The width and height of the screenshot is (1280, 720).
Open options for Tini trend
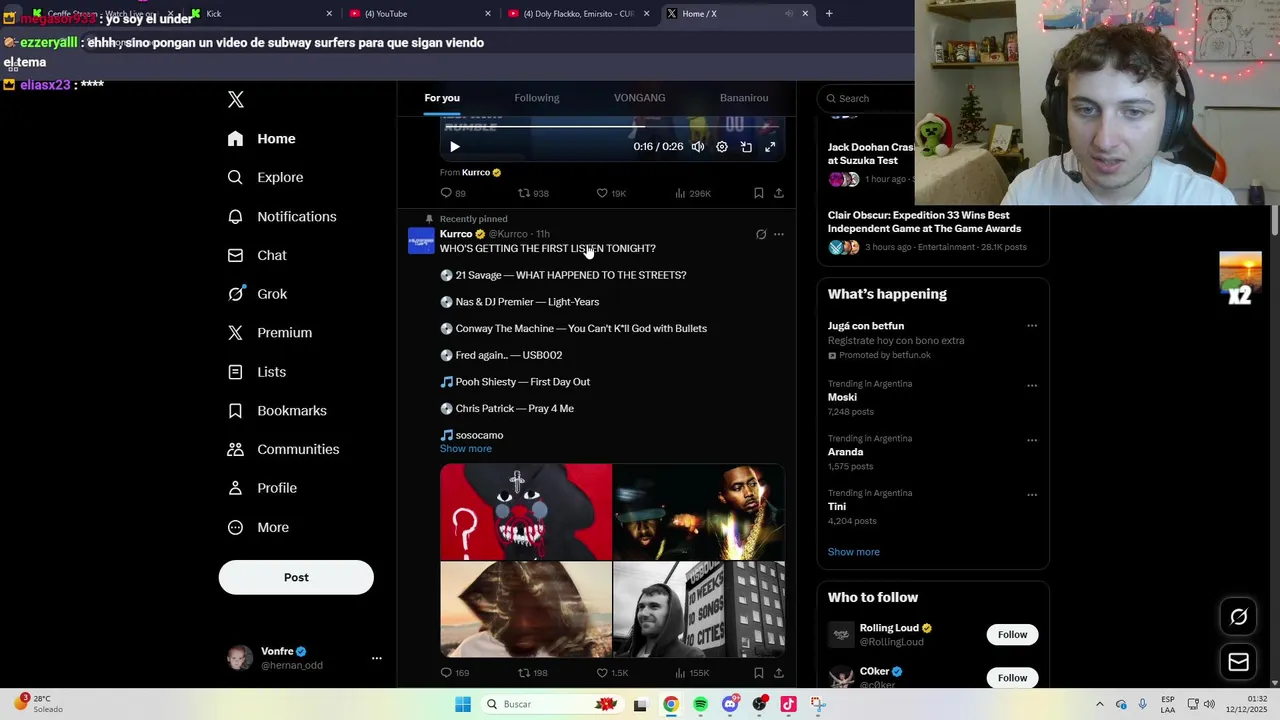pos(1032,495)
